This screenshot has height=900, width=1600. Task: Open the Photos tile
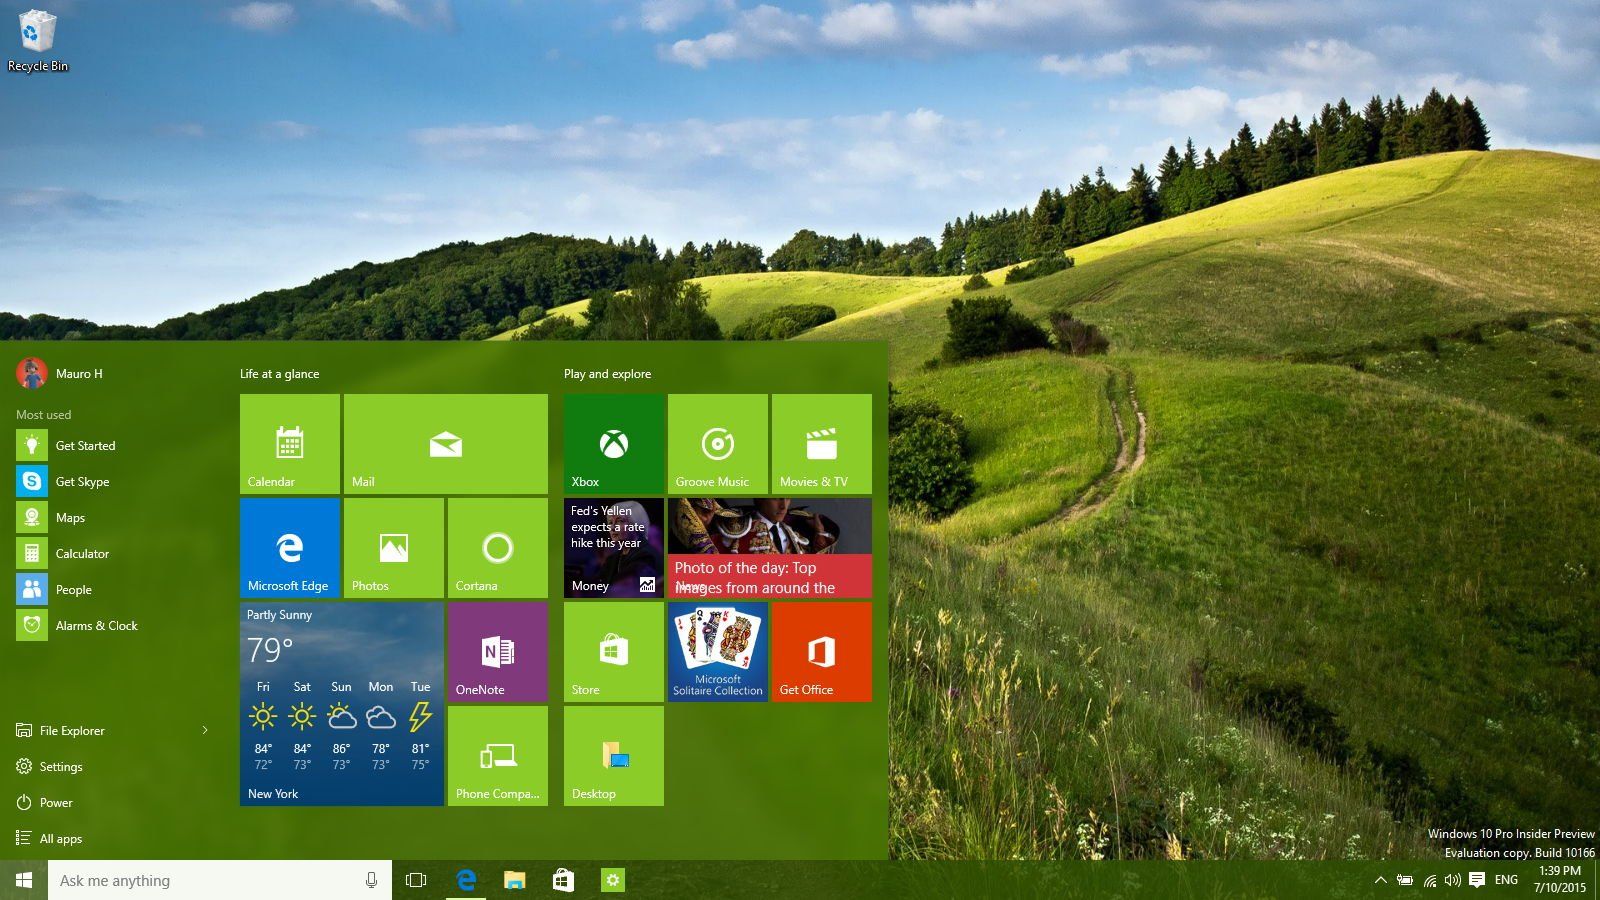pos(394,548)
